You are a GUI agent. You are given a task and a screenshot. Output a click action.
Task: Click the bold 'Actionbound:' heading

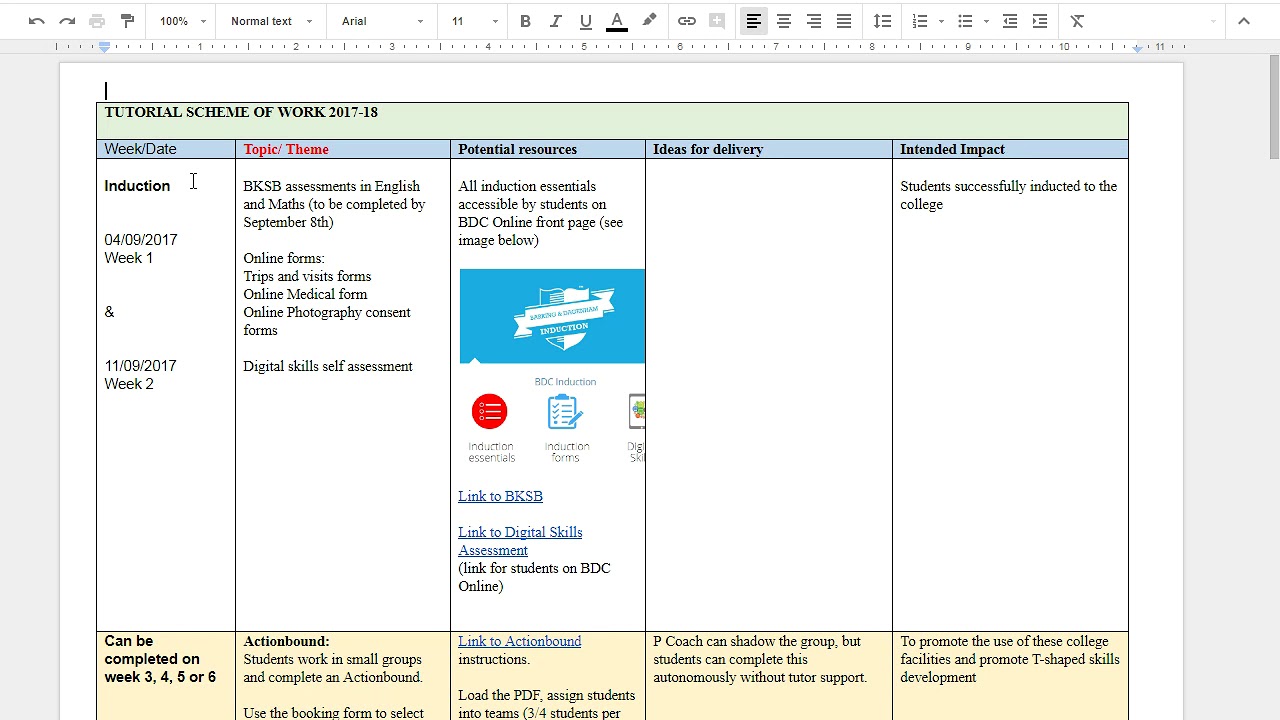(x=286, y=641)
